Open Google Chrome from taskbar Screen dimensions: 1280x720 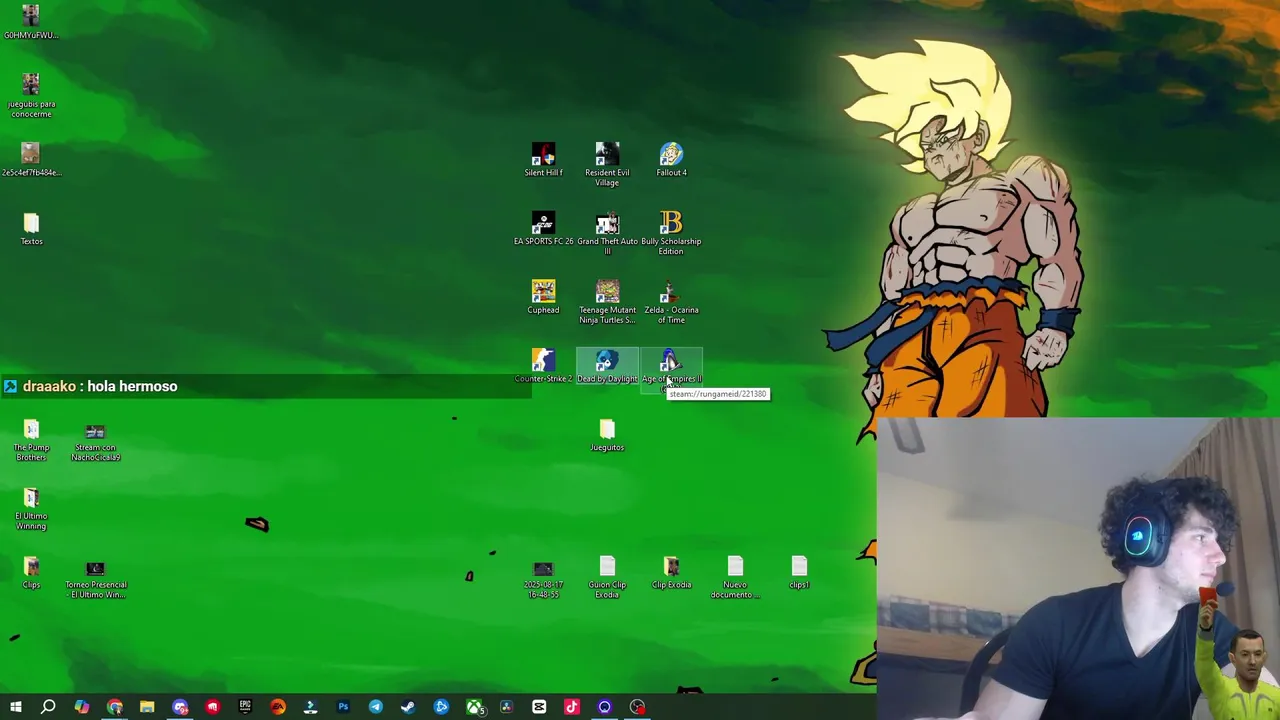(114, 707)
